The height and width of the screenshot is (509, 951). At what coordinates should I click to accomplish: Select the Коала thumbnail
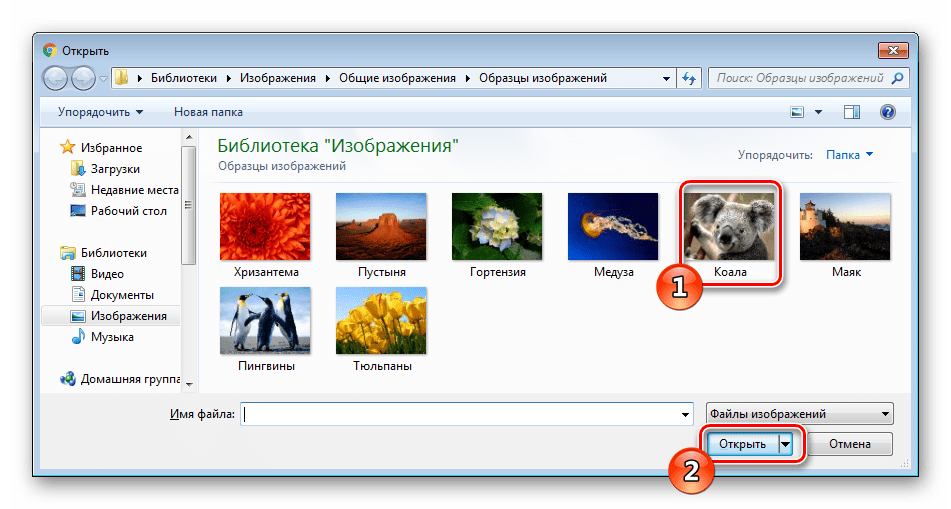tap(729, 226)
